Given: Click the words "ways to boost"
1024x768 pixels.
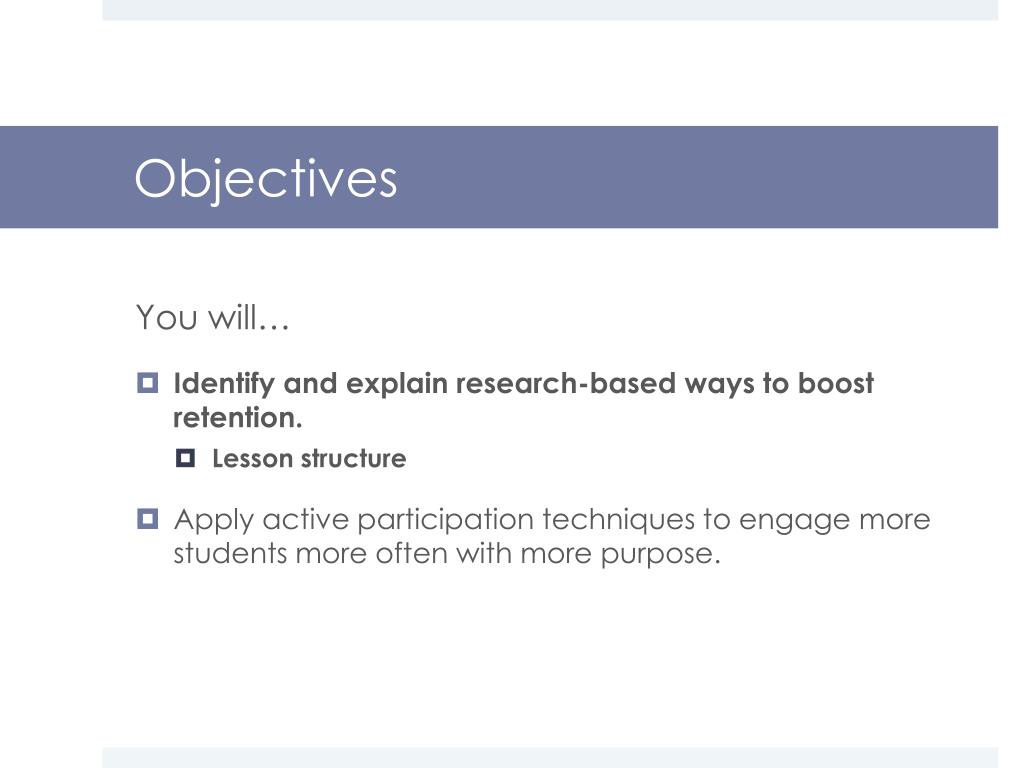Looking at the screenshot, I should point(779,384).
